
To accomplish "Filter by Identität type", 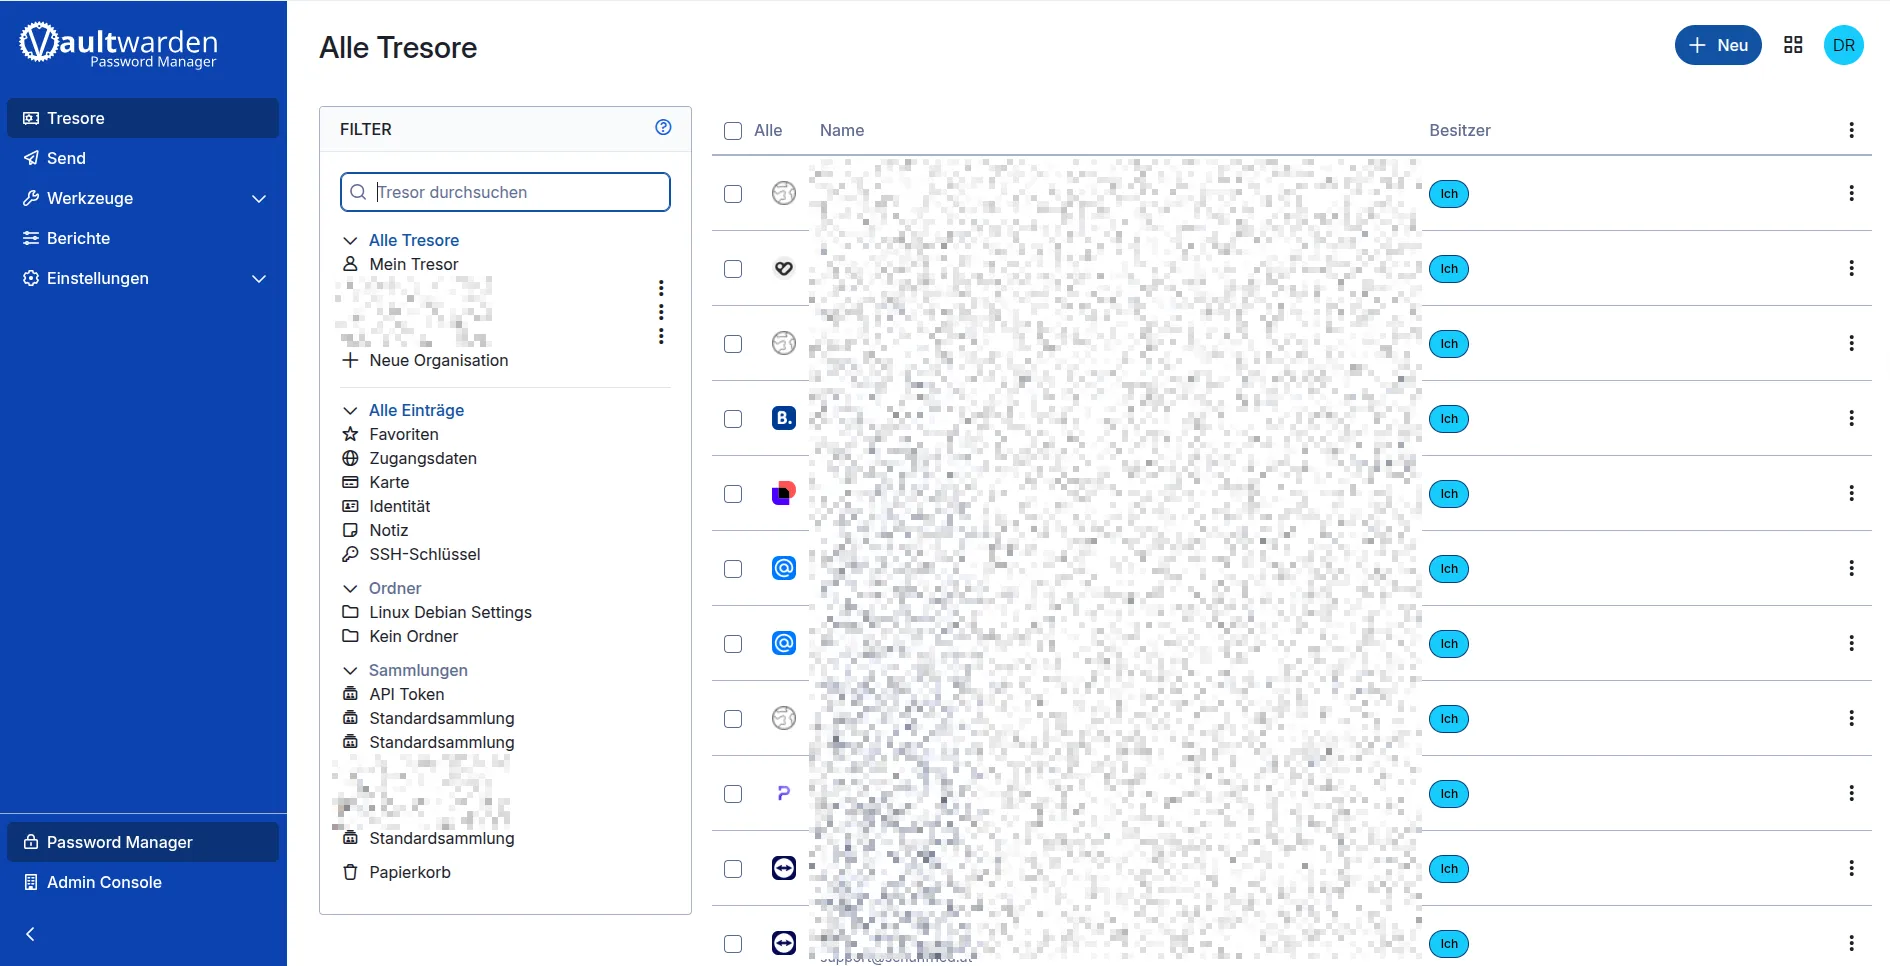I will point(400,506).
